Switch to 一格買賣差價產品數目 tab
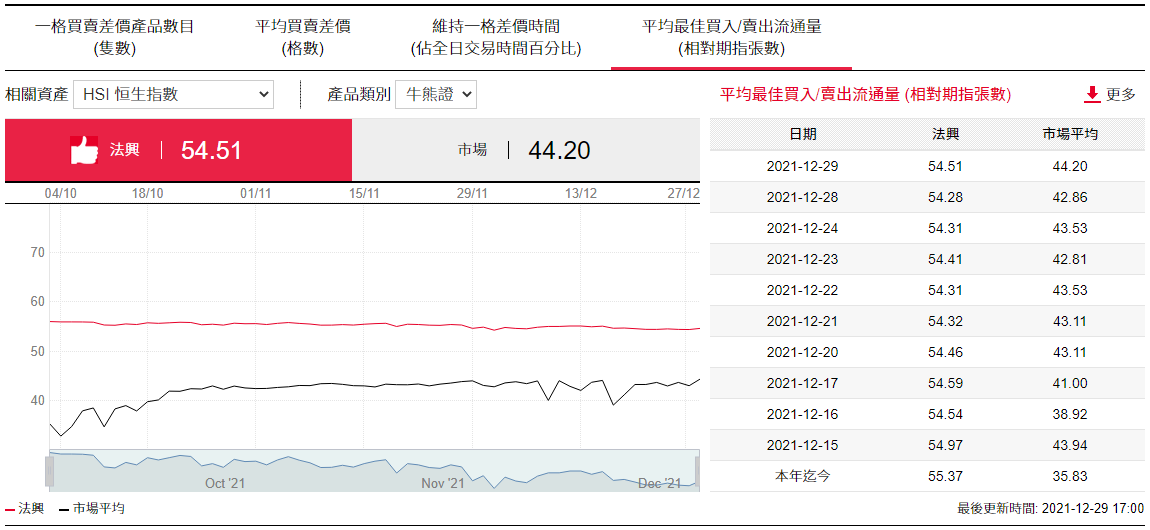 [x=114, y=37]
